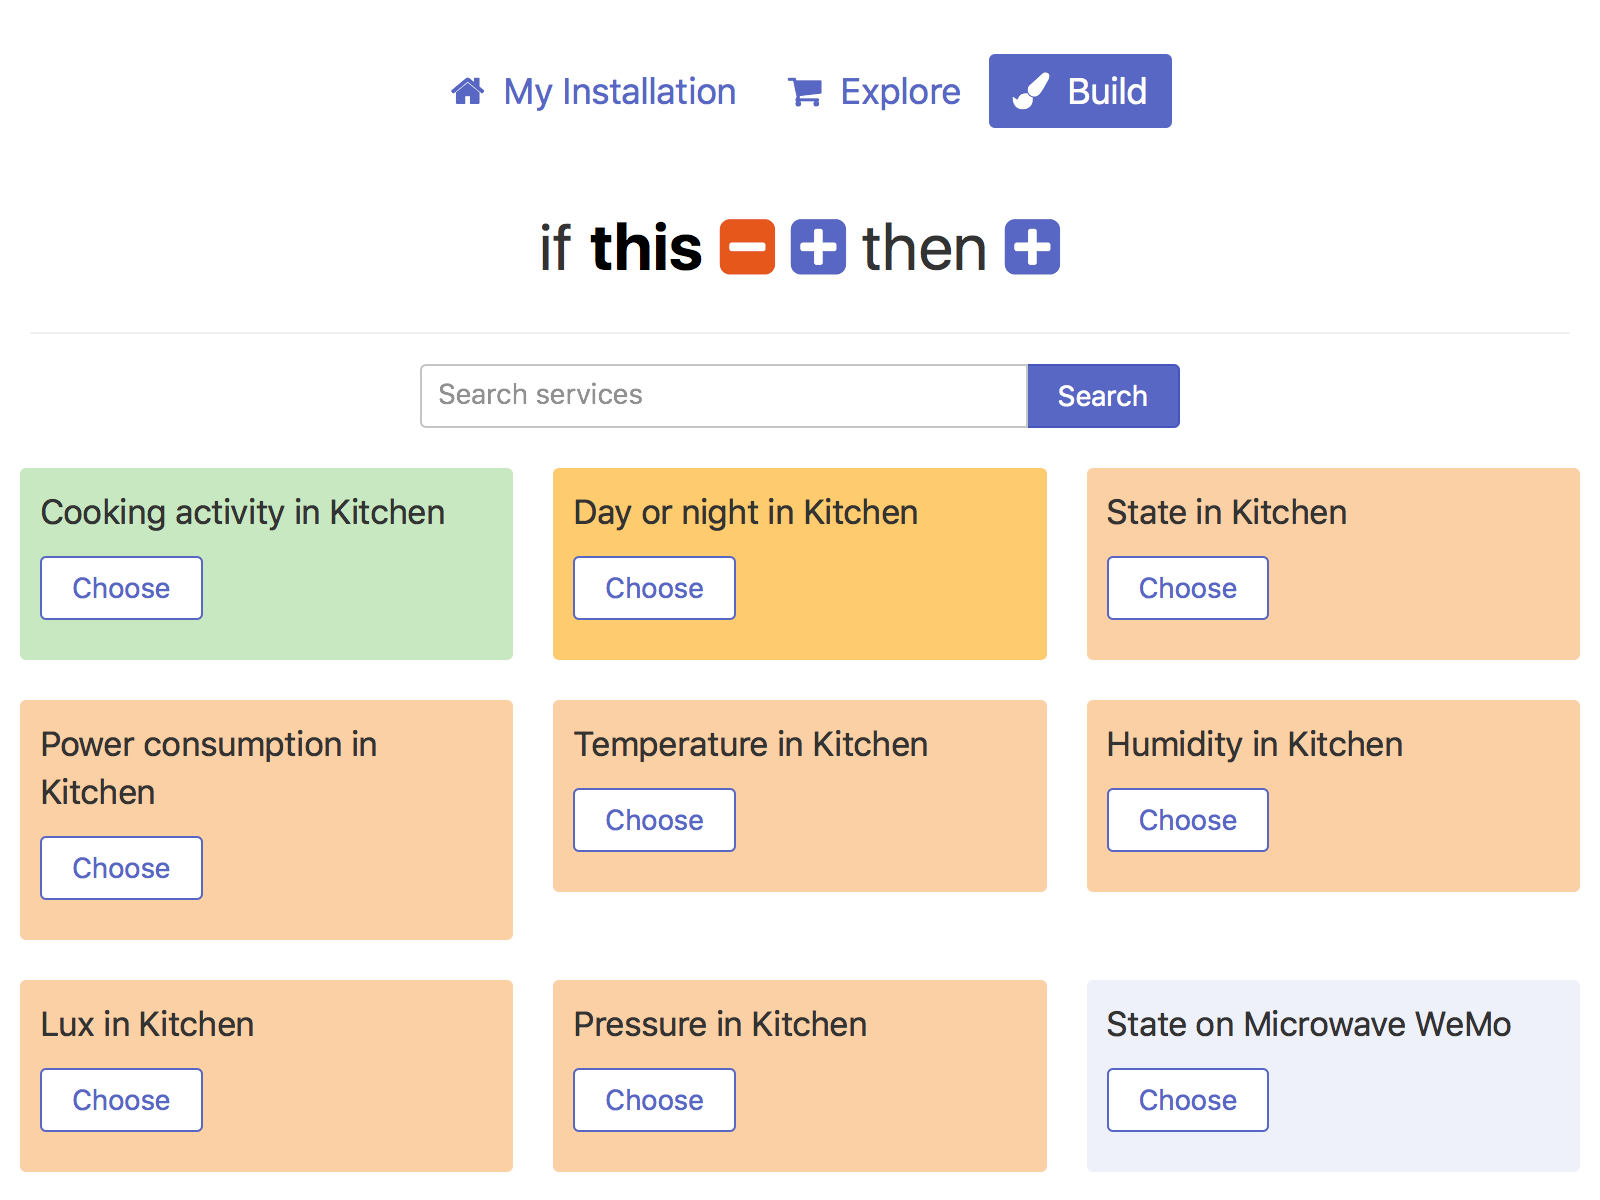Viewport: 1600px width, 1200px height.
Task: Choose Cooking activity in Kitchen
Action: 121,588
